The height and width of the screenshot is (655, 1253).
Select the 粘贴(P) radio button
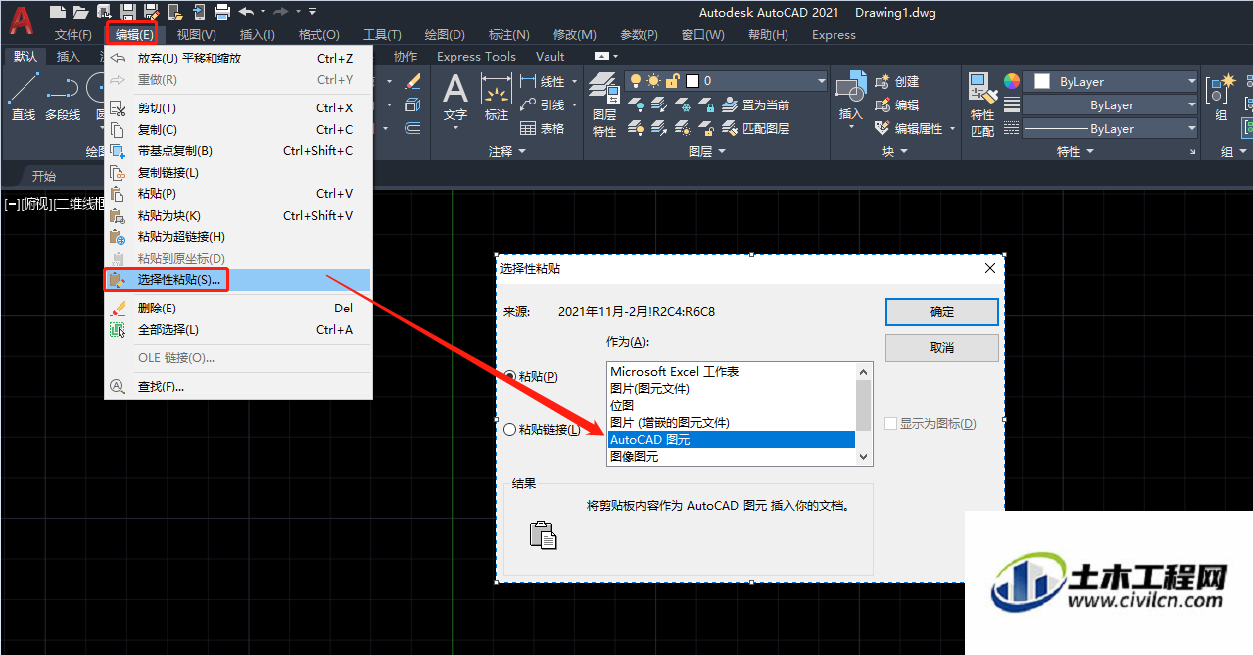point(510,376)
